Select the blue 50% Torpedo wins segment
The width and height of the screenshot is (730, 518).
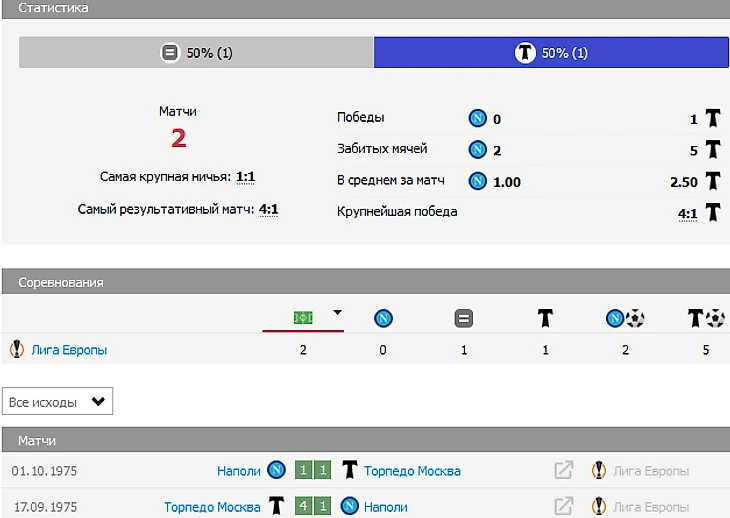(x=551, y=53)
